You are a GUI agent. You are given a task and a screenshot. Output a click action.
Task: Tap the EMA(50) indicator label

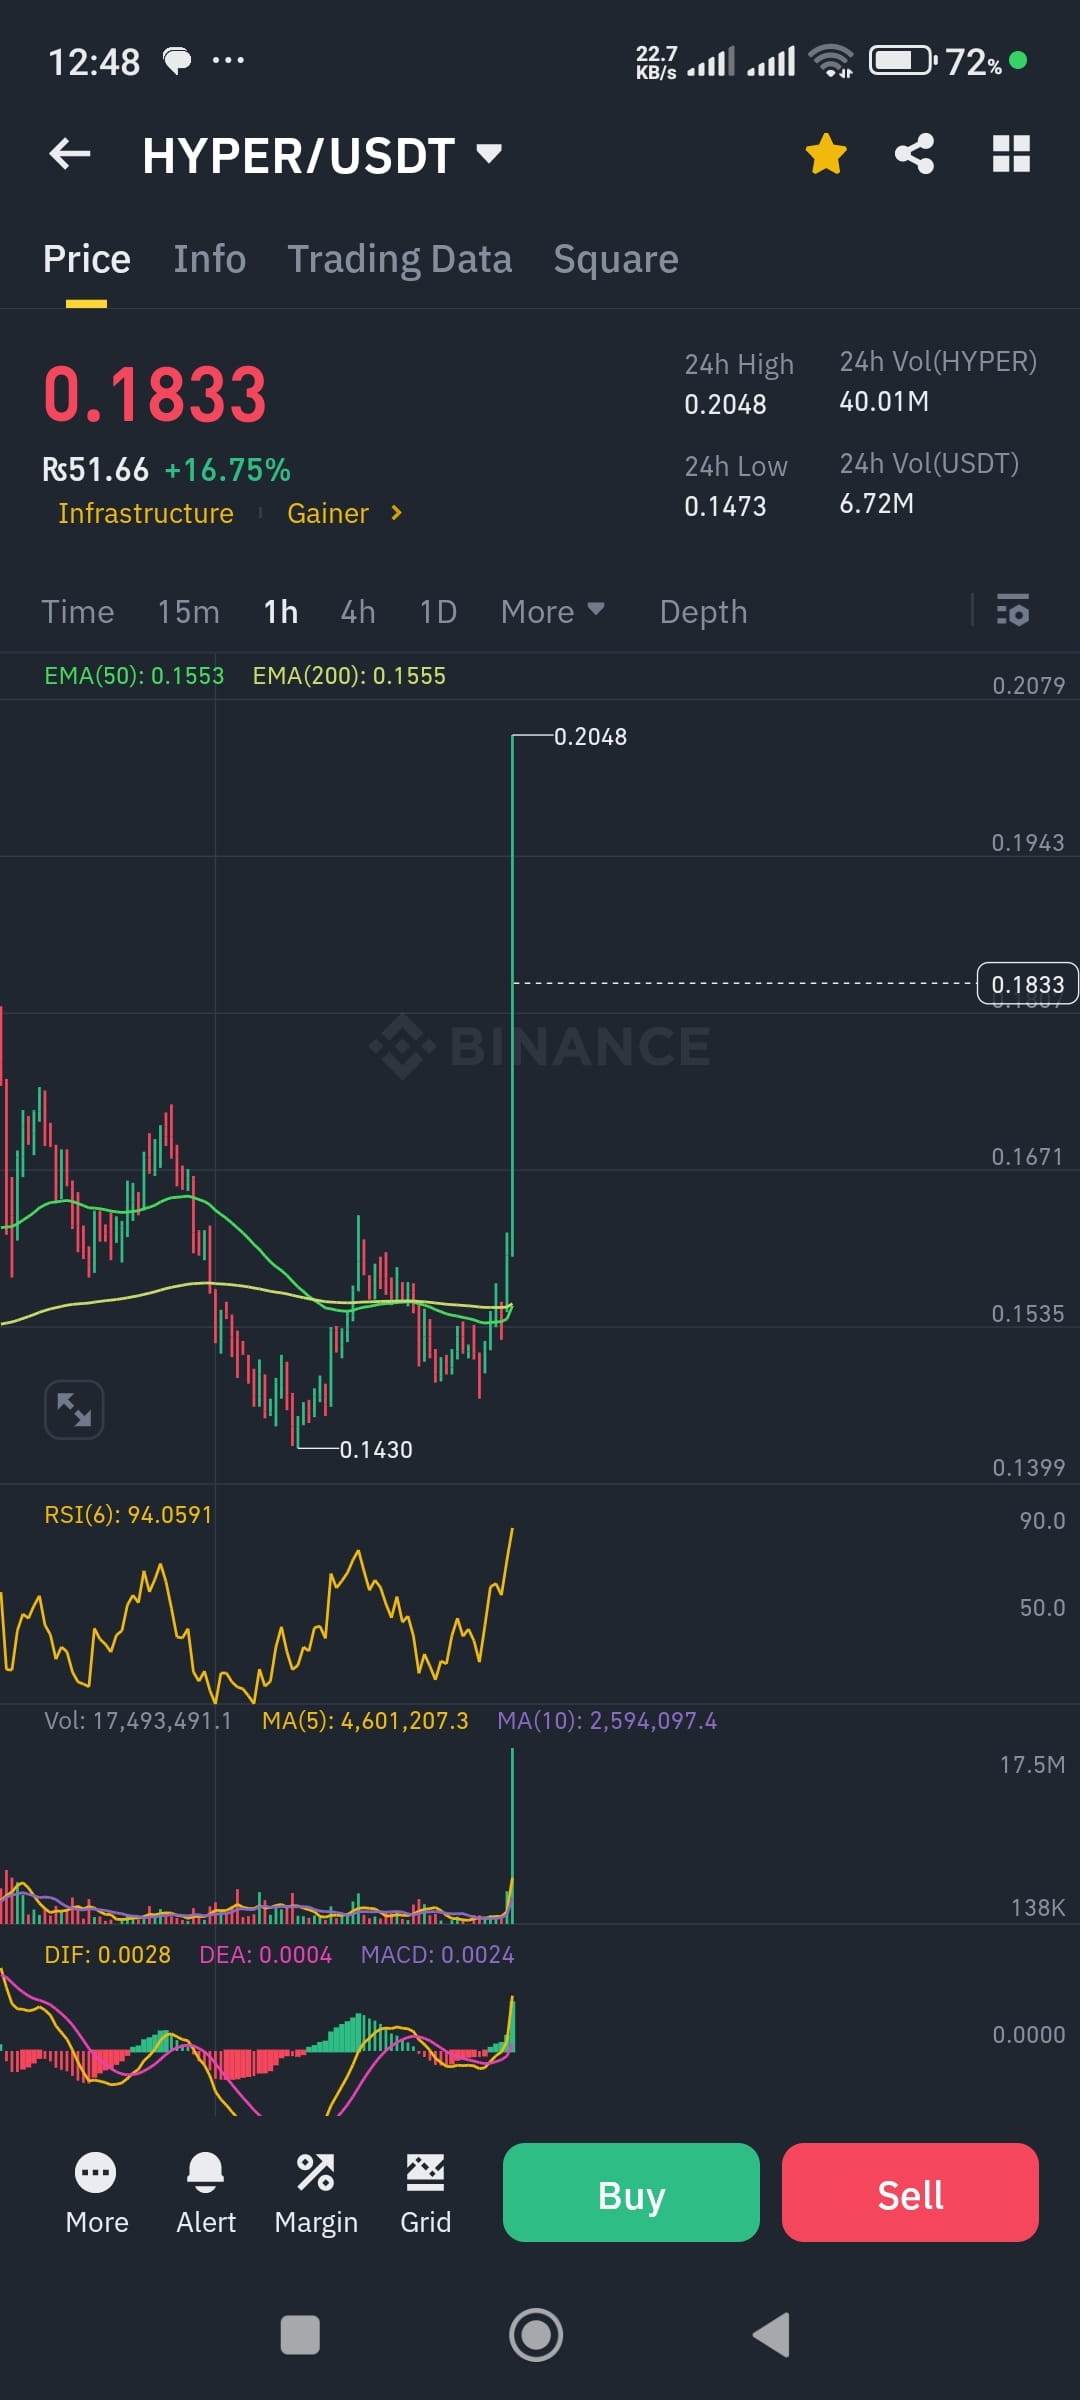[x=134, y=676]
